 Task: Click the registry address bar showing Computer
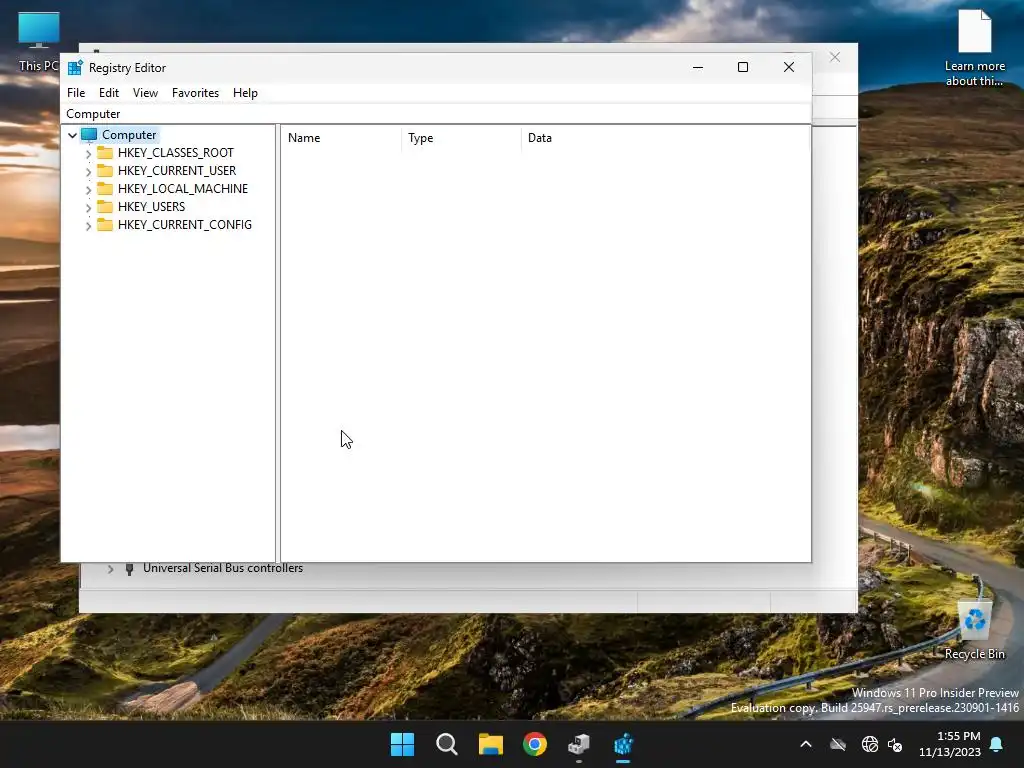(x=436, y=114)
